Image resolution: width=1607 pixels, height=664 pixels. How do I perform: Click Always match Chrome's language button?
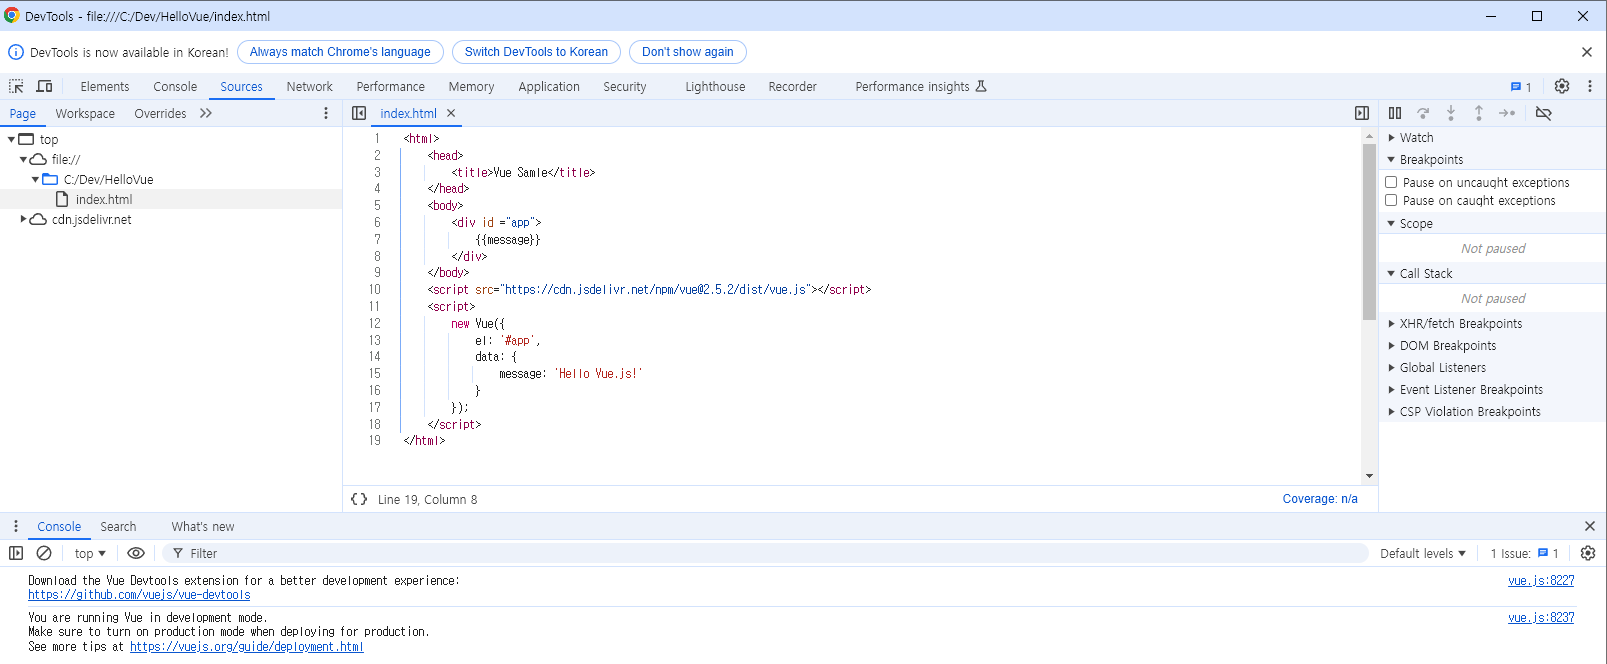coord(340,52)
